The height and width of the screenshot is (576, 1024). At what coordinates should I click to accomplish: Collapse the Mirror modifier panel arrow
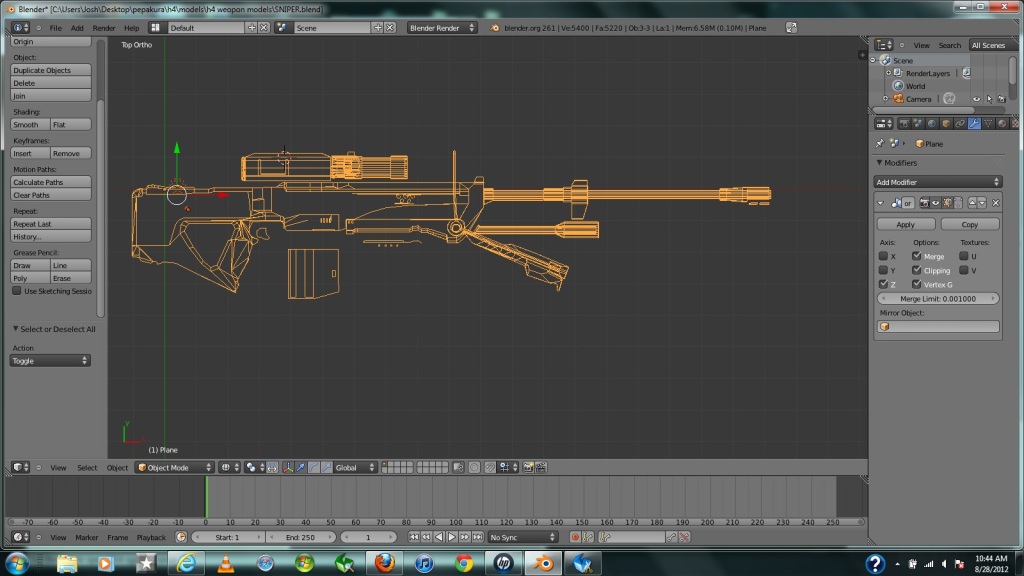[880, 203]
